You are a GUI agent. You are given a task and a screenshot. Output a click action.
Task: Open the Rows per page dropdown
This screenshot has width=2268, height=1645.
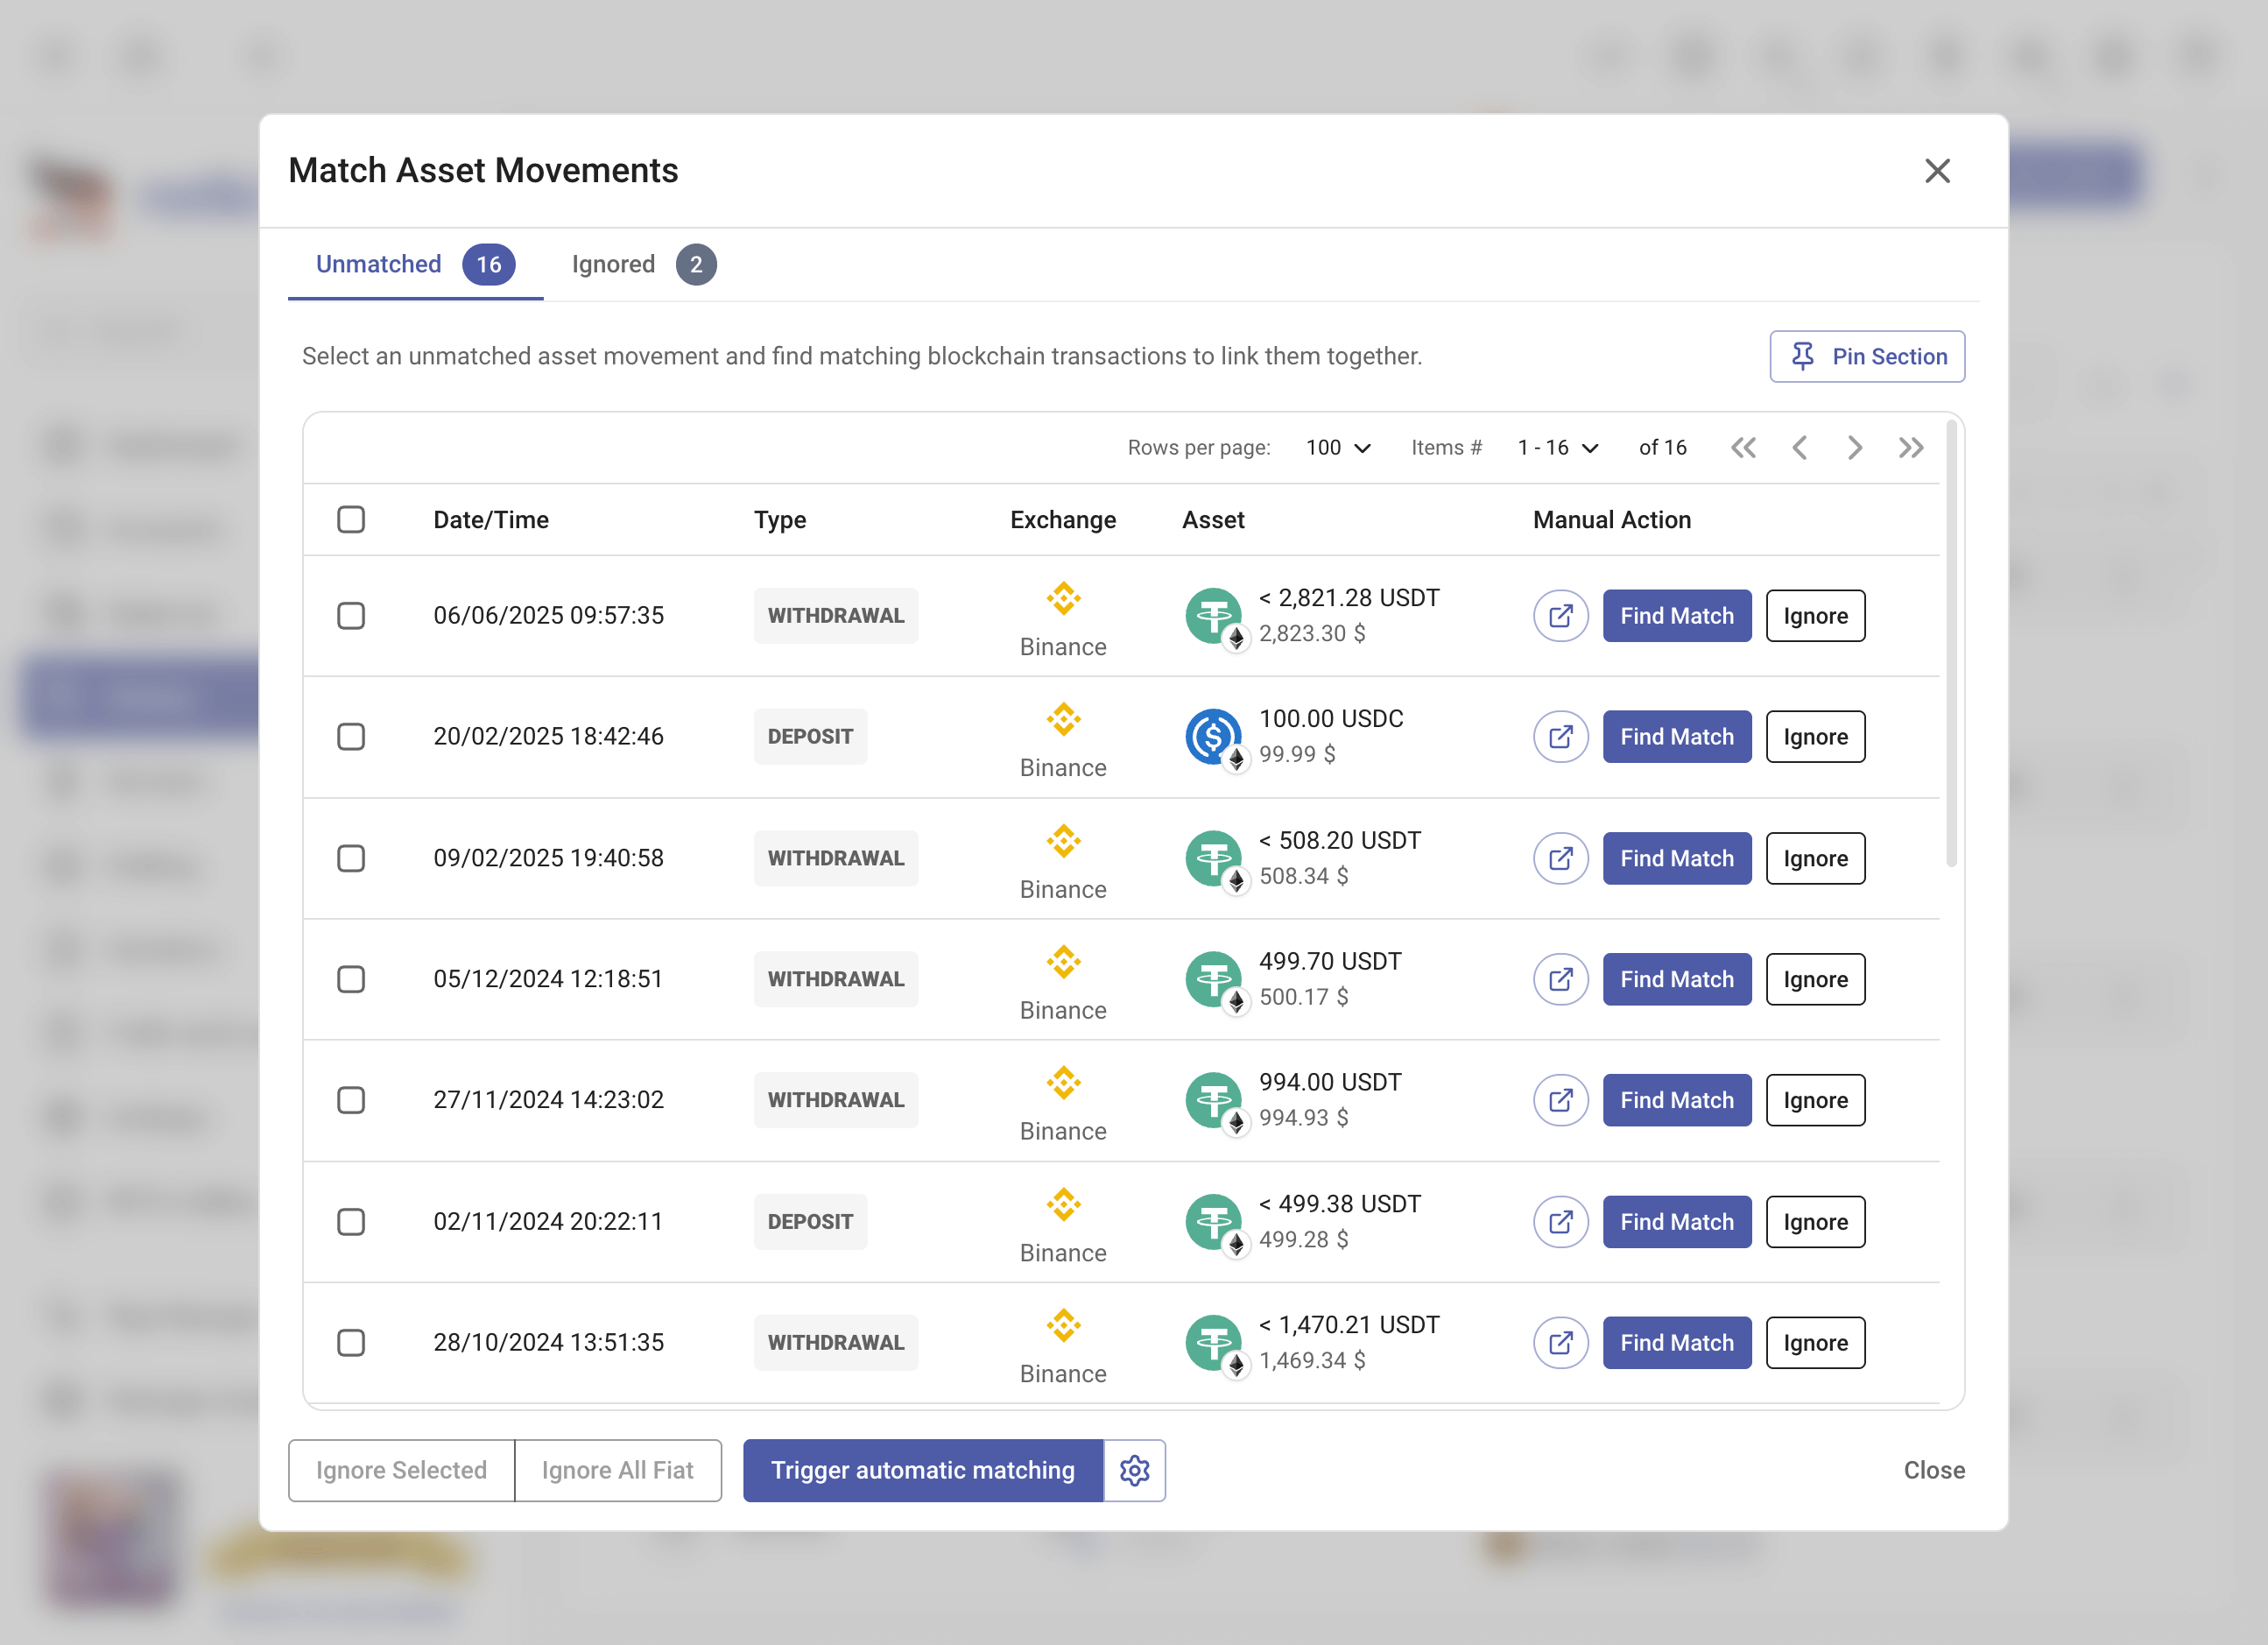click(x=1337, y=447)
